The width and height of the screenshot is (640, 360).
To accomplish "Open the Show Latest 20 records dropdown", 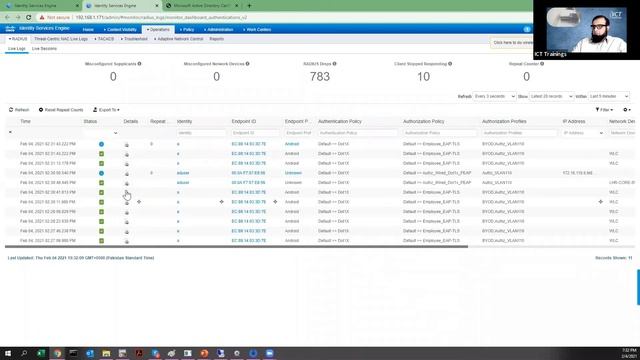I will click(551, 96).
